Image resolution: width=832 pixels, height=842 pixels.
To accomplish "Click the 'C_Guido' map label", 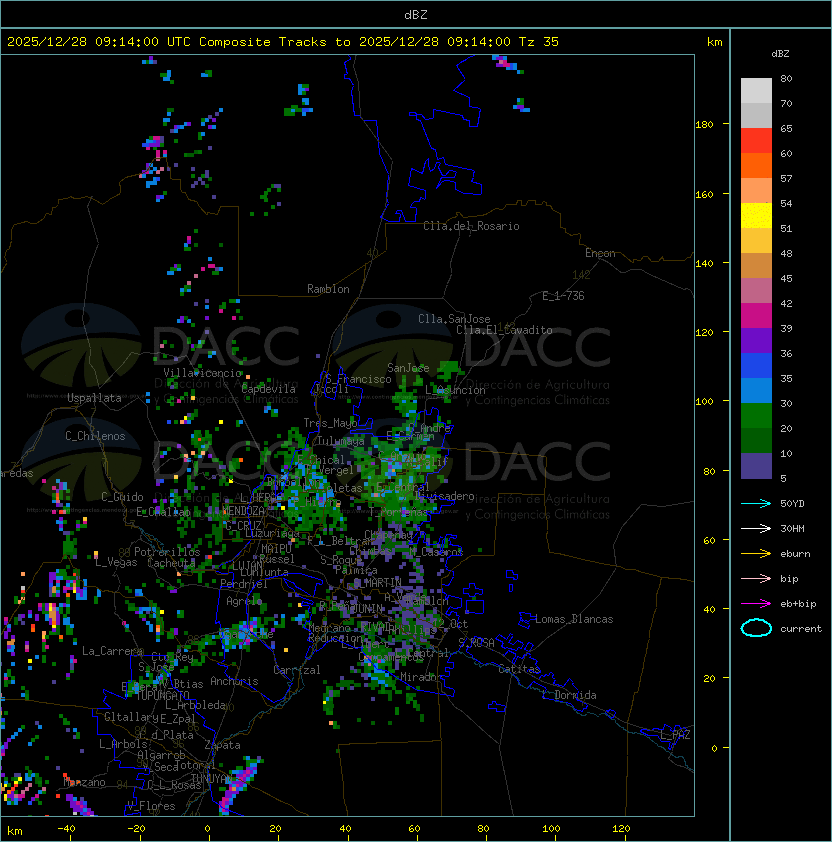I will 122,497.
